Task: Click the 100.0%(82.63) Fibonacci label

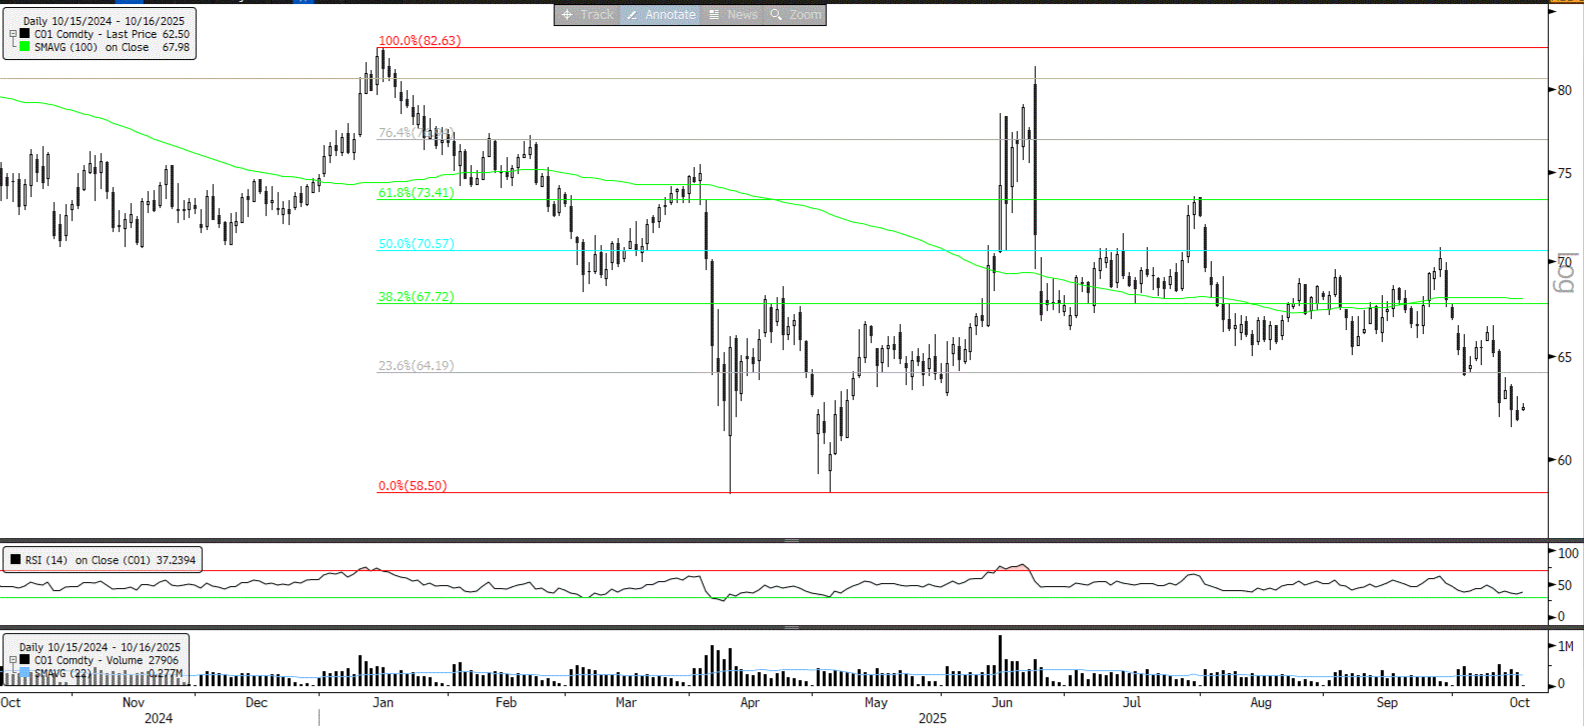Action: (x=419, y=41)
